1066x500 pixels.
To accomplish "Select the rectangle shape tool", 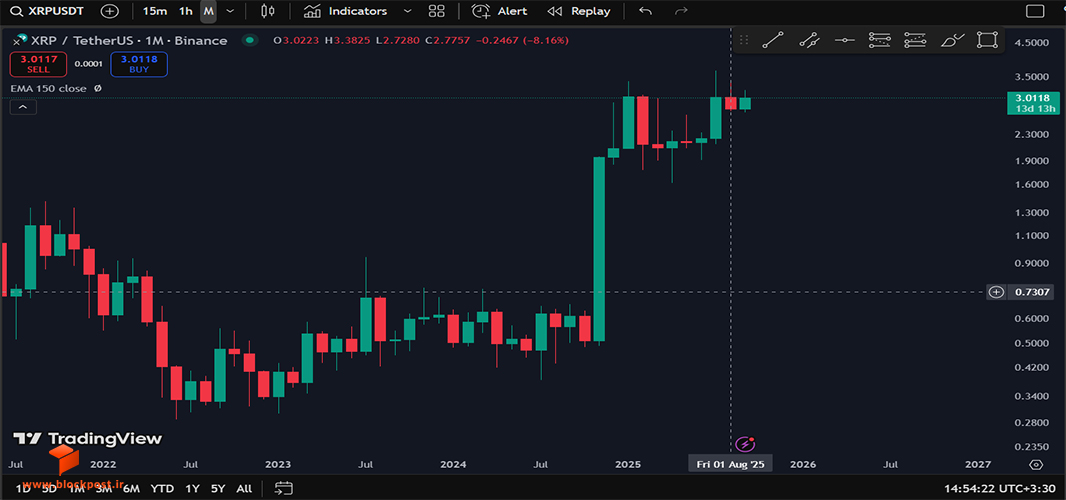I will pyautogui.click(x=987, y=40).
